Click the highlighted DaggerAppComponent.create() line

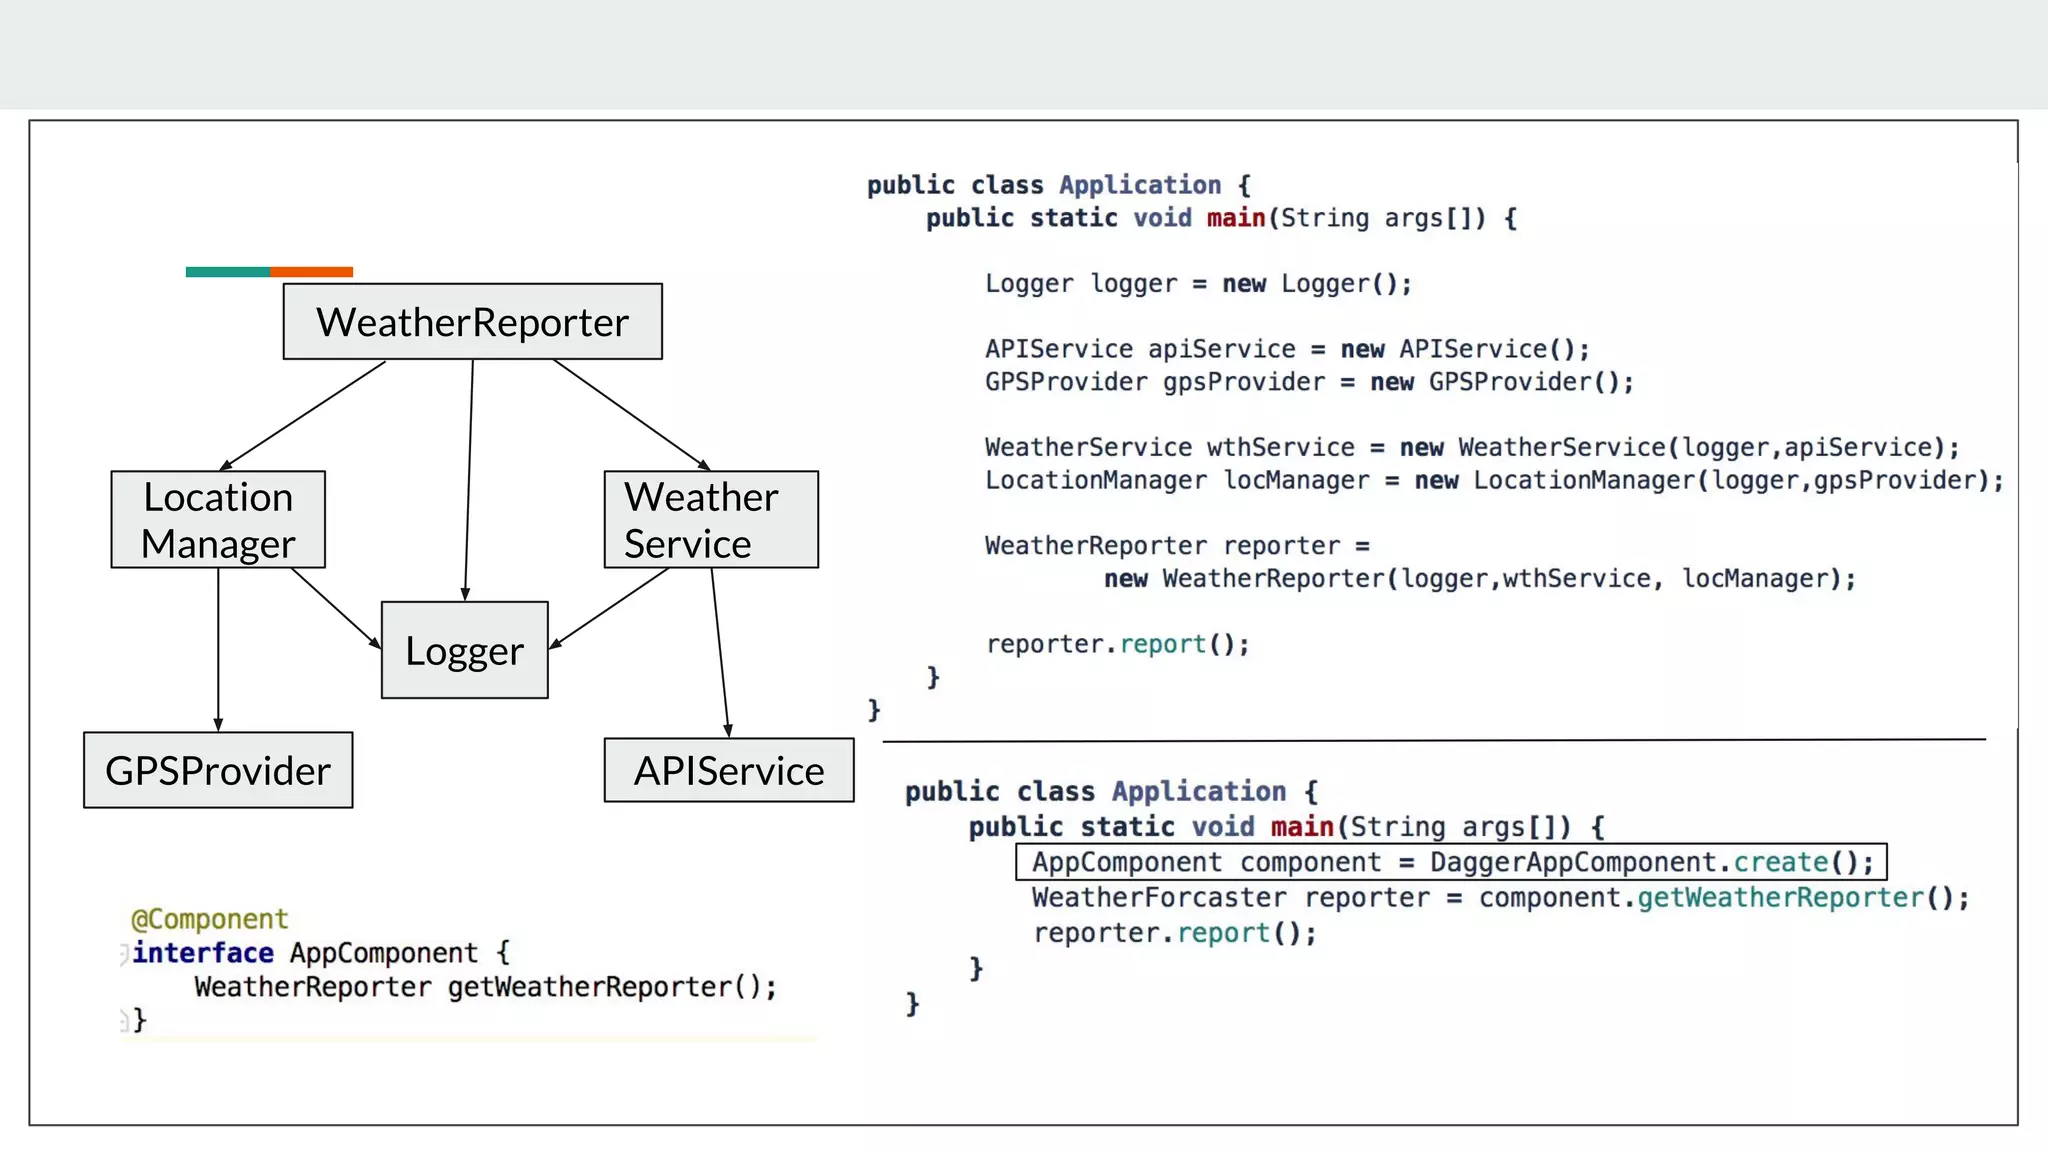click(1451, 862)
